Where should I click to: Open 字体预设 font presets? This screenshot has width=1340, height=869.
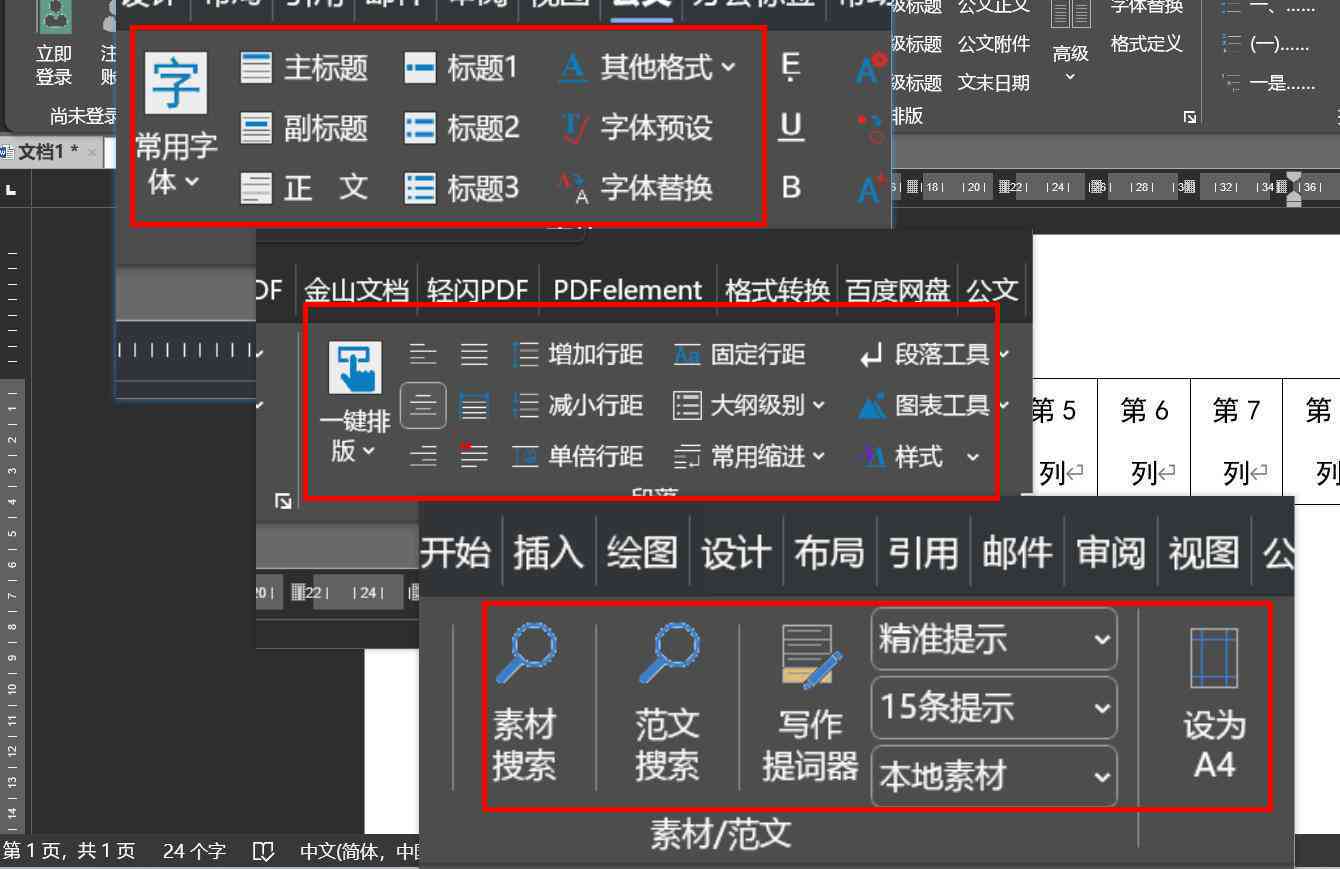pos(634,128)
